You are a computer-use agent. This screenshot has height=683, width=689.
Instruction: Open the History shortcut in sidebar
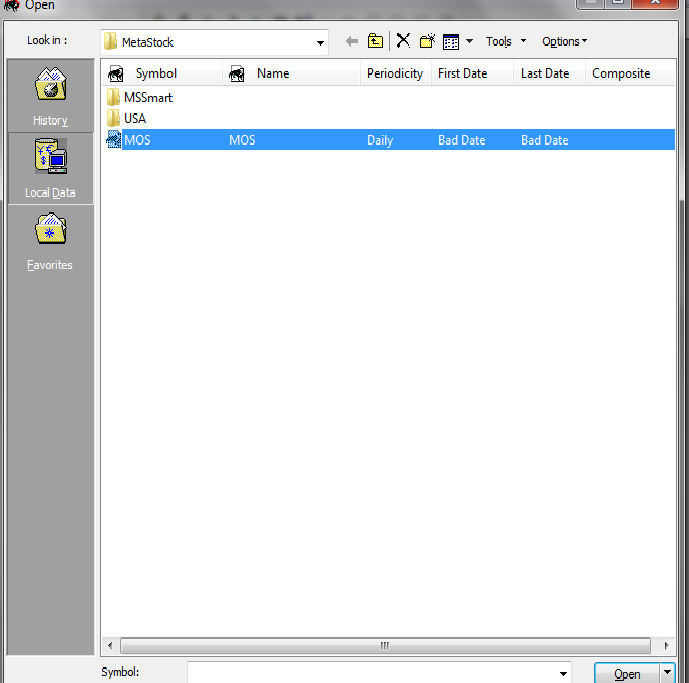click(x=51, y=96)
